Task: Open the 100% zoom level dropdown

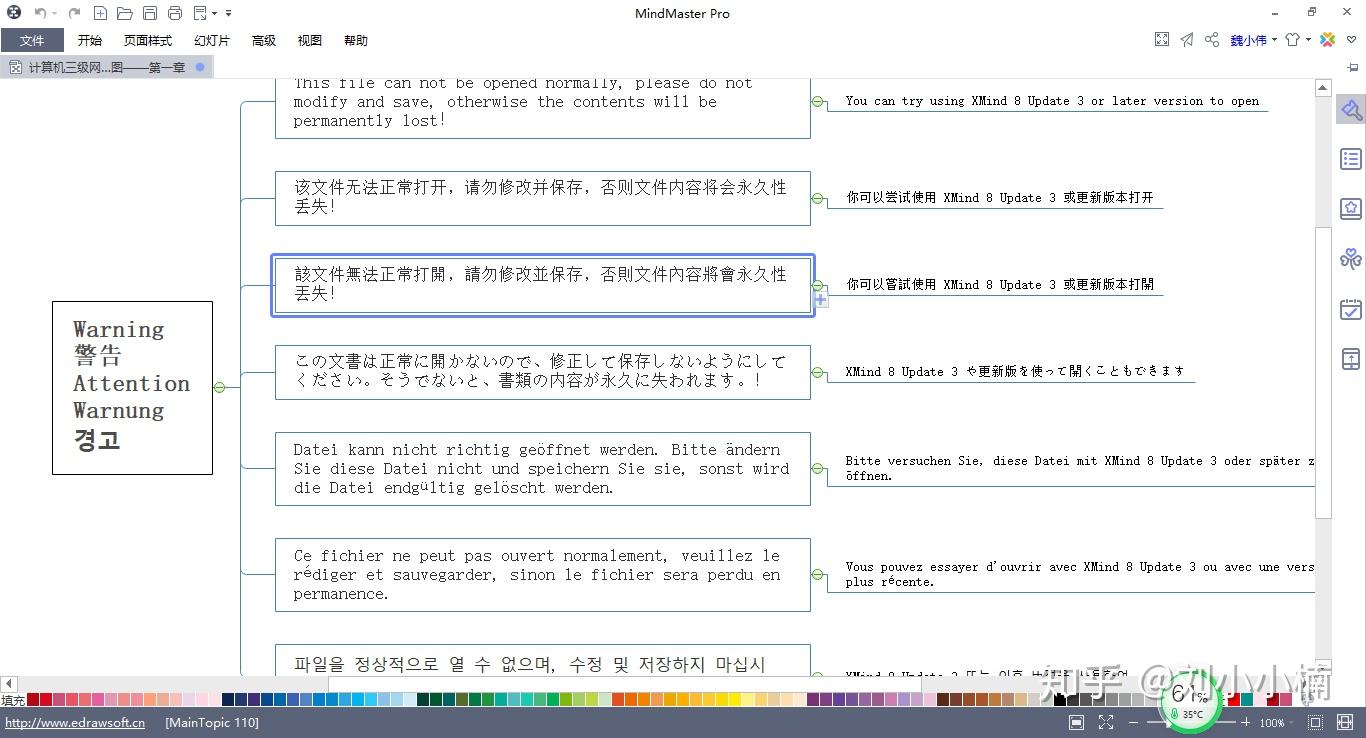Action: pyautogui.click(x=1276, y=722)
